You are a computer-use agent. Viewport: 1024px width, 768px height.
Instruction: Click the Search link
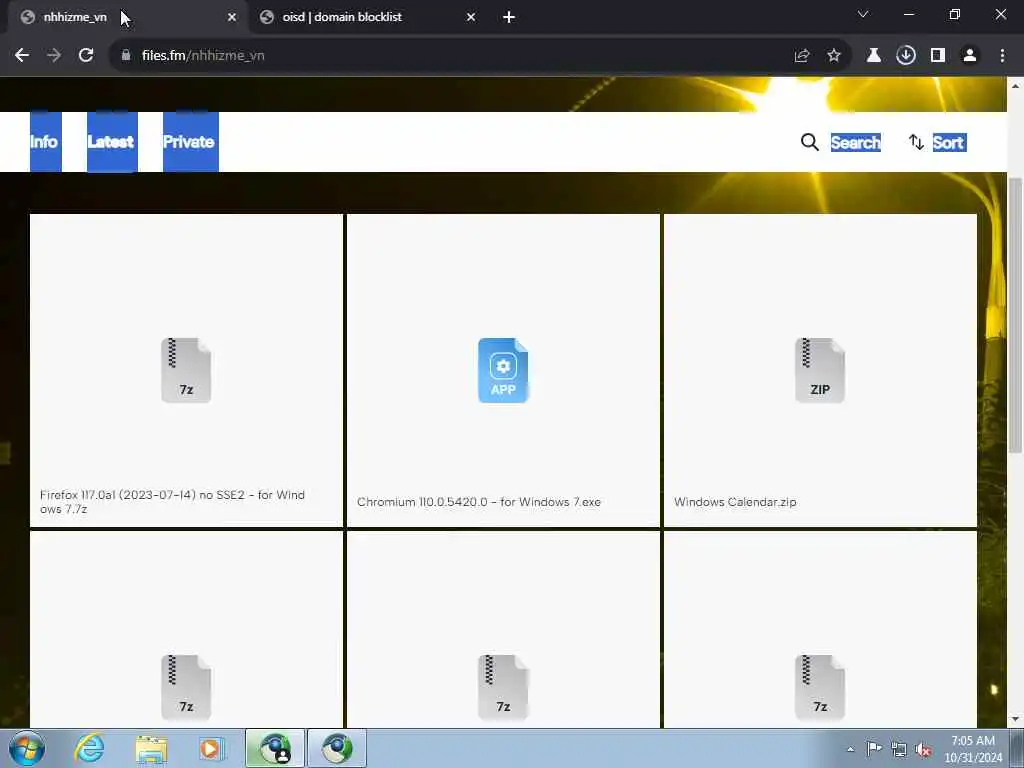856,142
